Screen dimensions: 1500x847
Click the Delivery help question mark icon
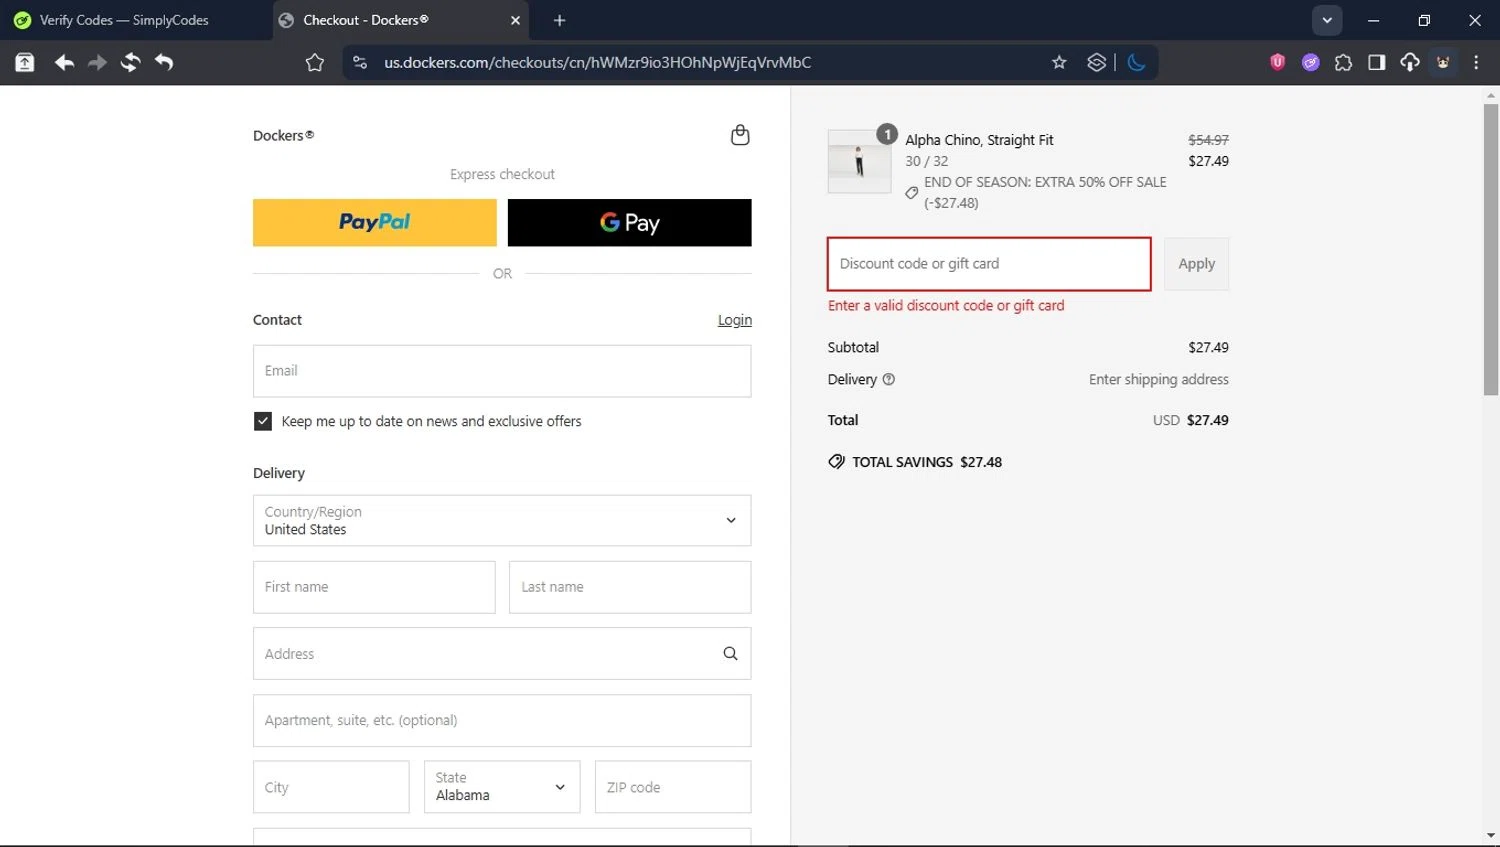[x=888, y=379]
